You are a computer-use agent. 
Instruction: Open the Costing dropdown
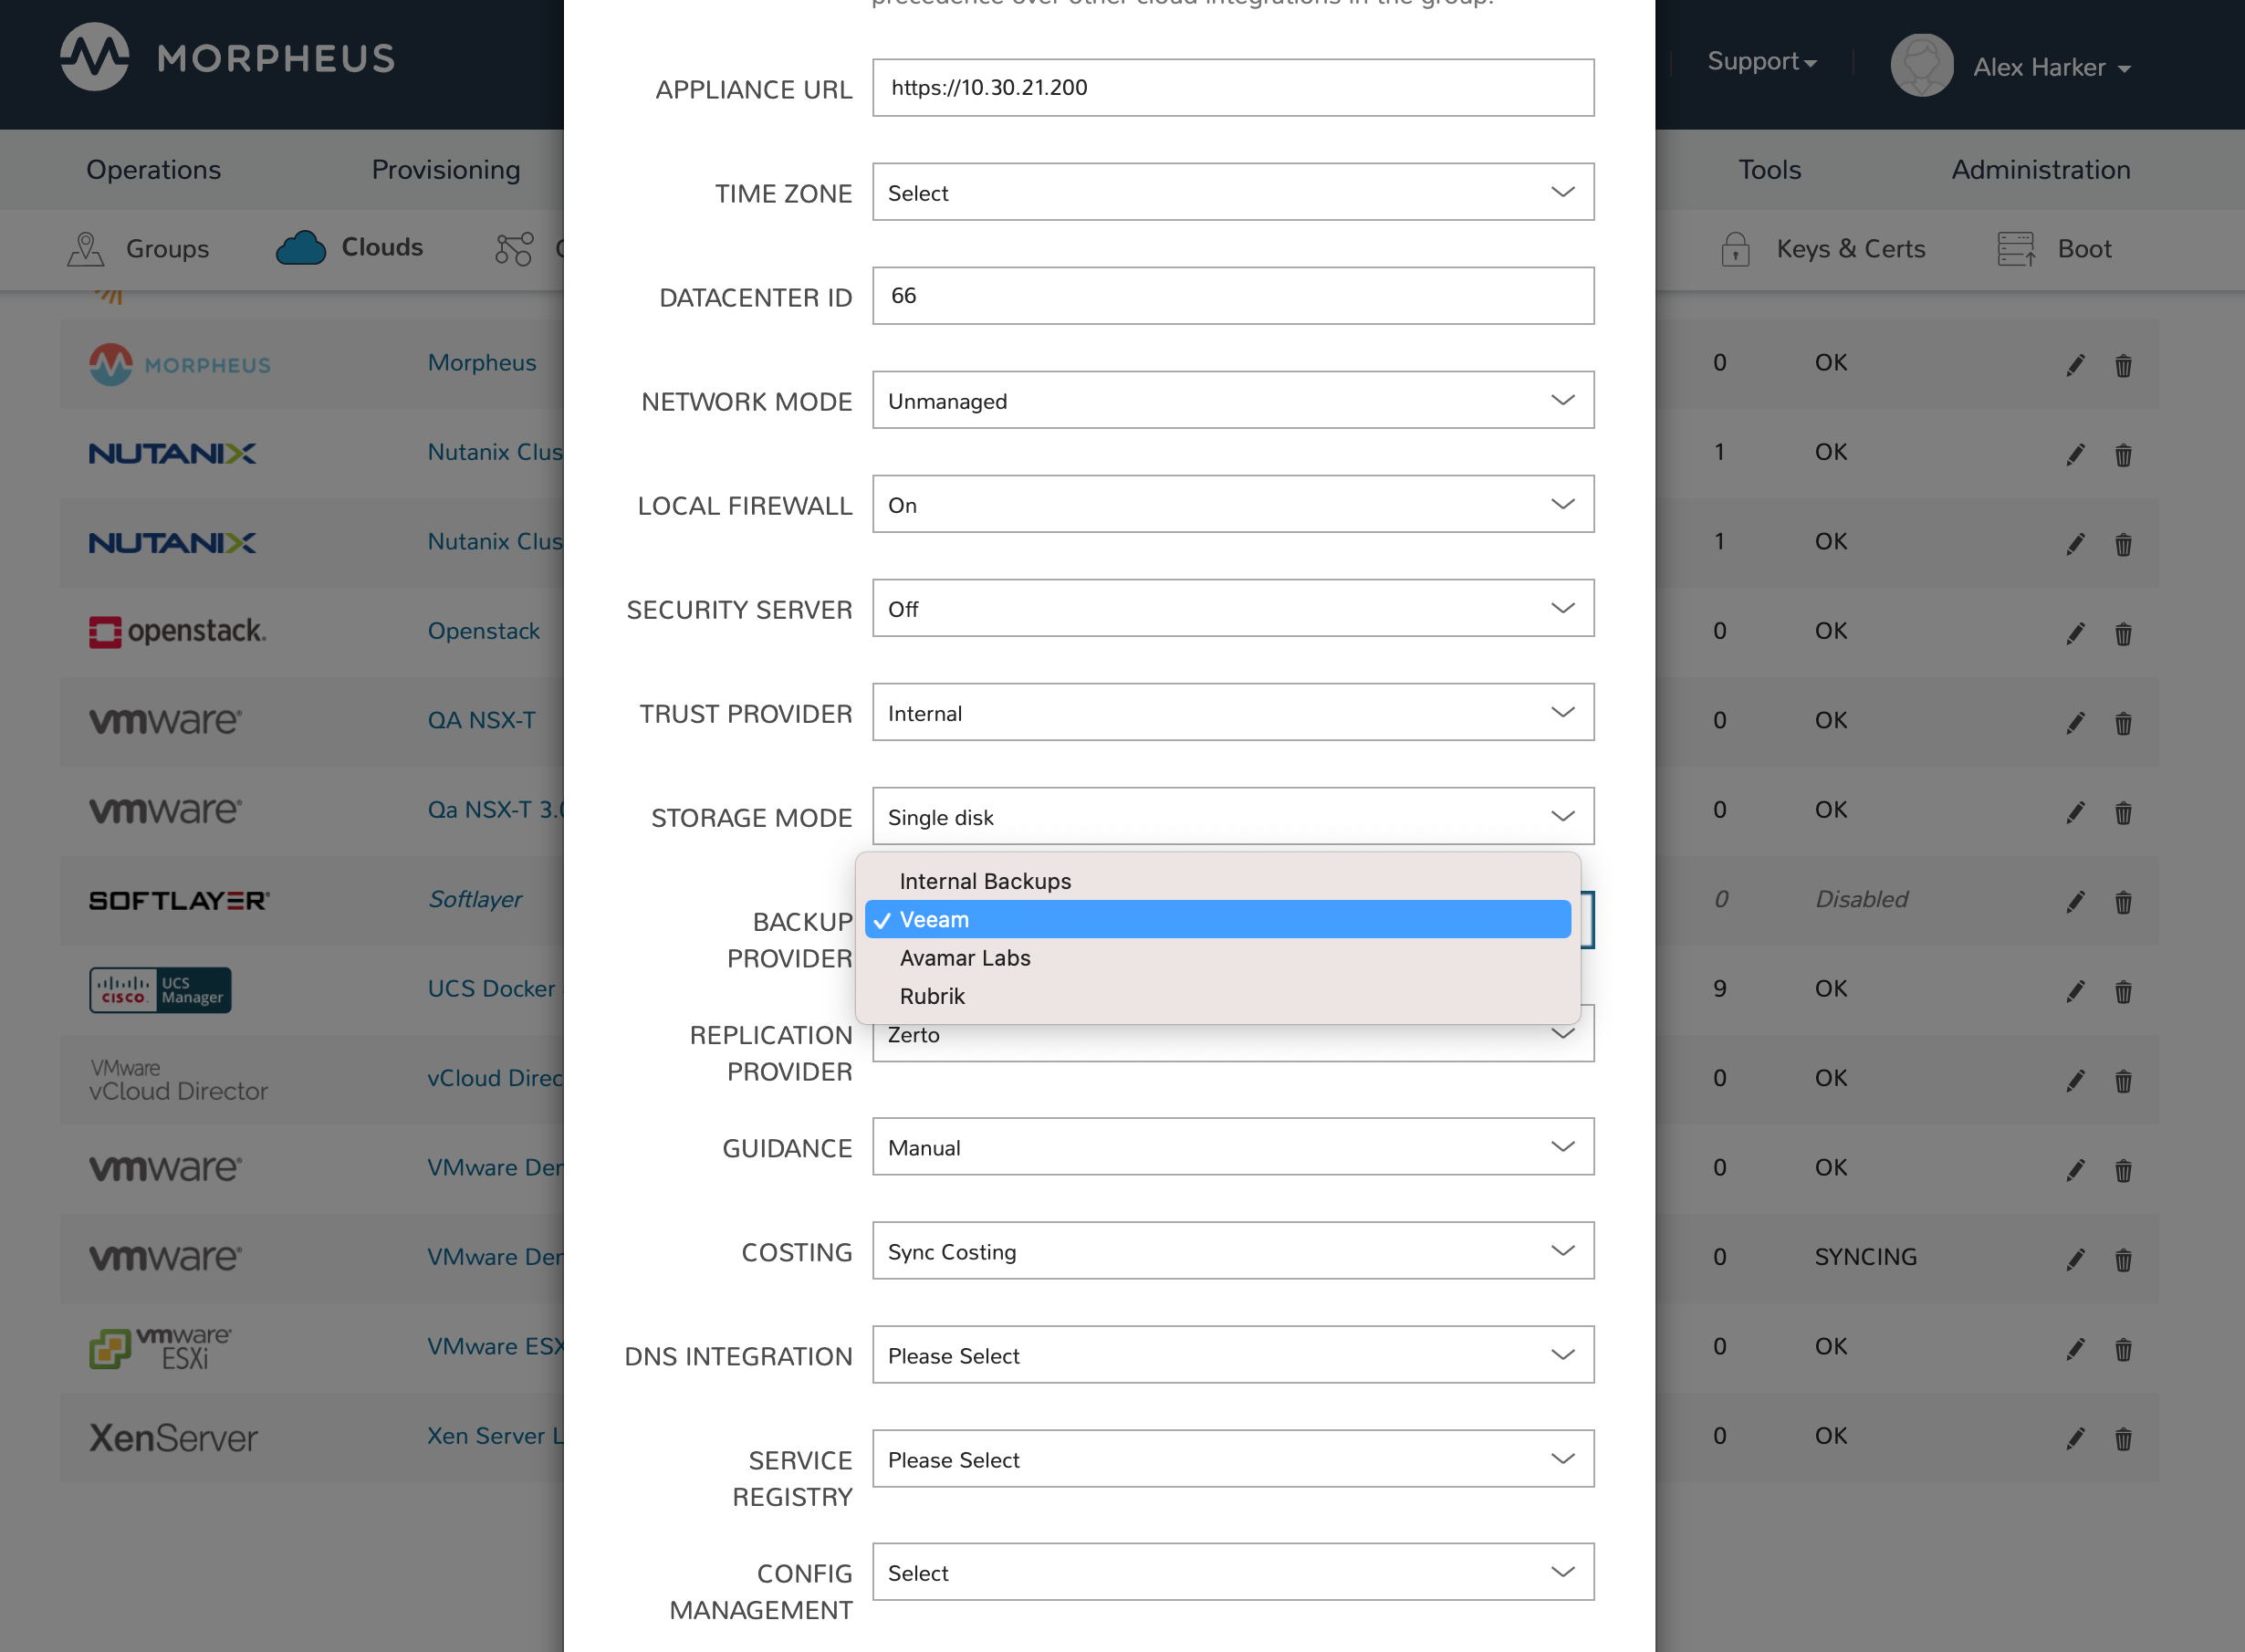click(x=1232, y=1251)
